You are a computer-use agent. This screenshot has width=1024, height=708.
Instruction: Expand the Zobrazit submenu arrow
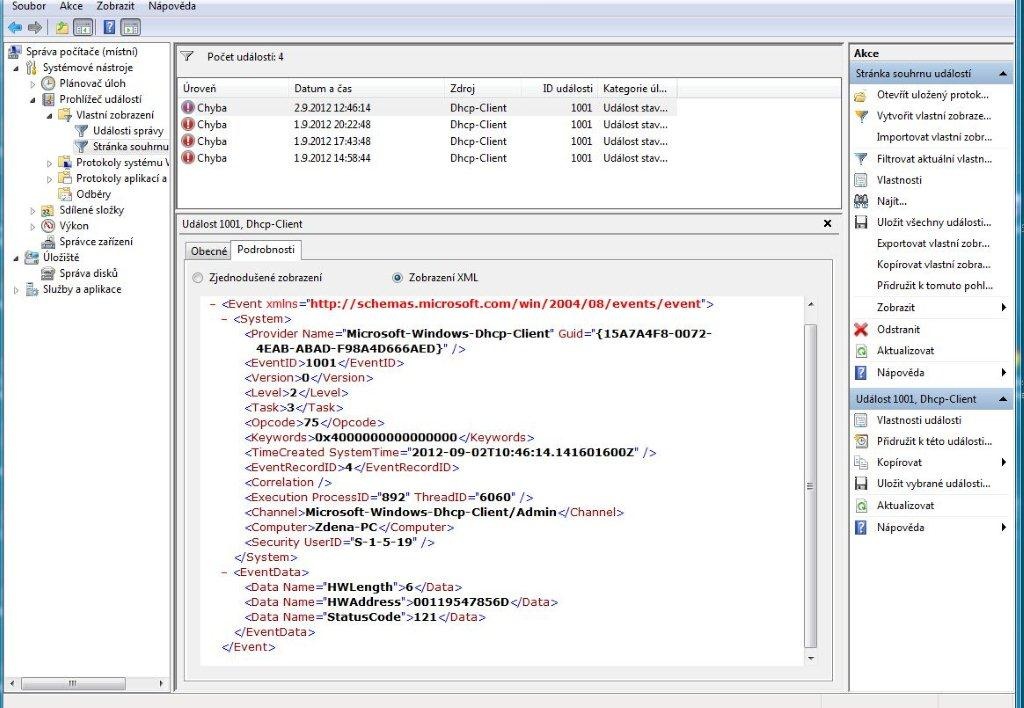point(1003,308)
